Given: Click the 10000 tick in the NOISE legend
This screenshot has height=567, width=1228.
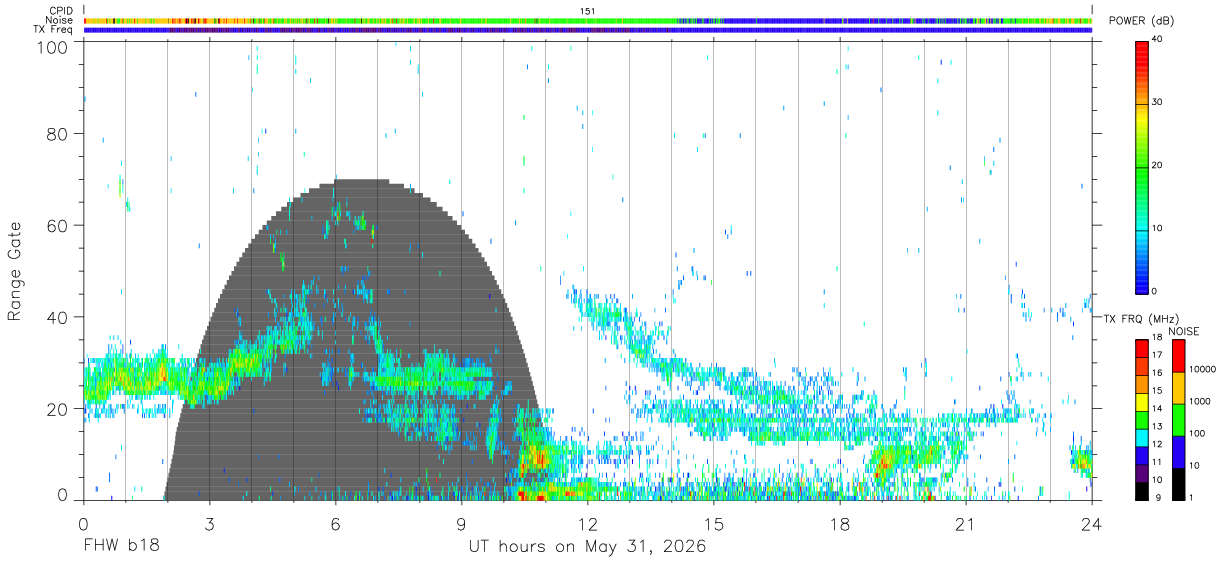Looking at the screenshot, I should coord(1204,369).
